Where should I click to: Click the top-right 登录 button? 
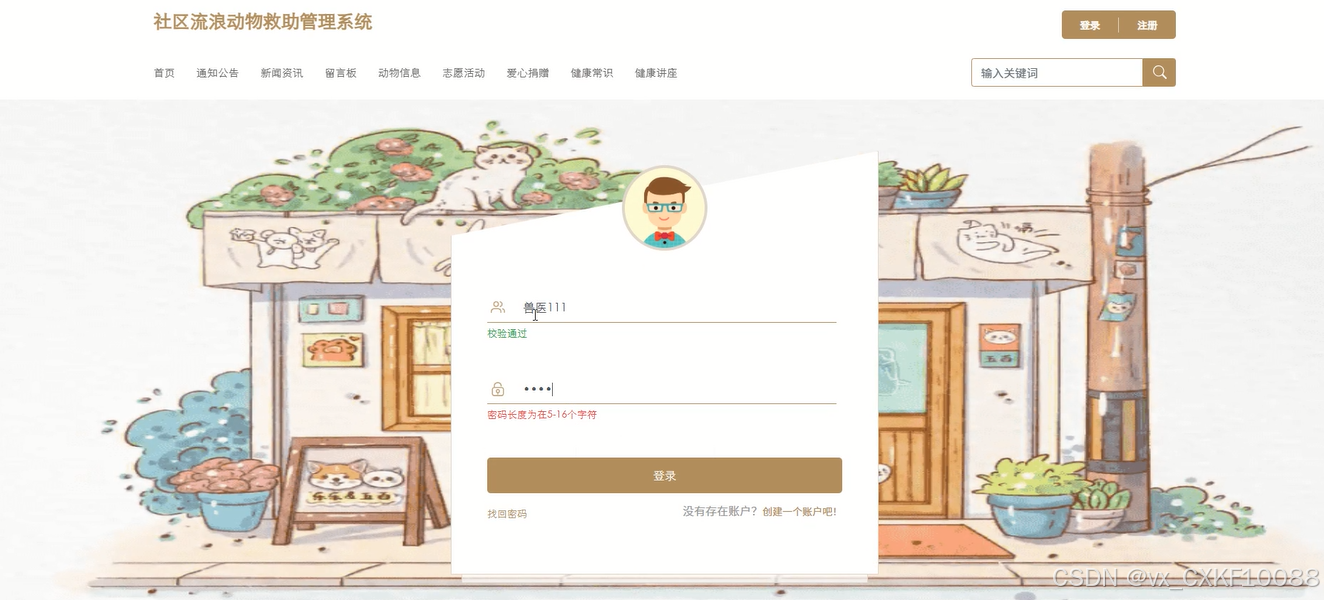coord(1090,25)
